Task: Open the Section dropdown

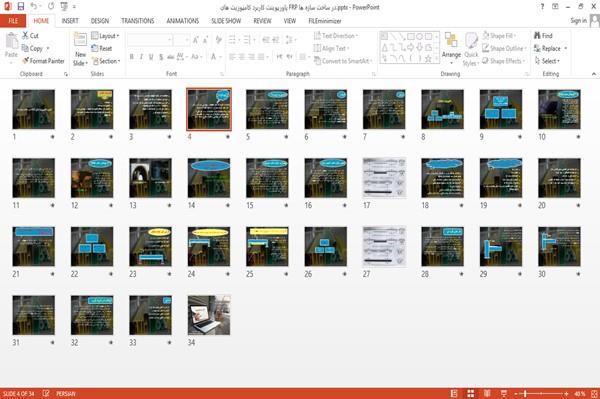Action: pos(106,61)
